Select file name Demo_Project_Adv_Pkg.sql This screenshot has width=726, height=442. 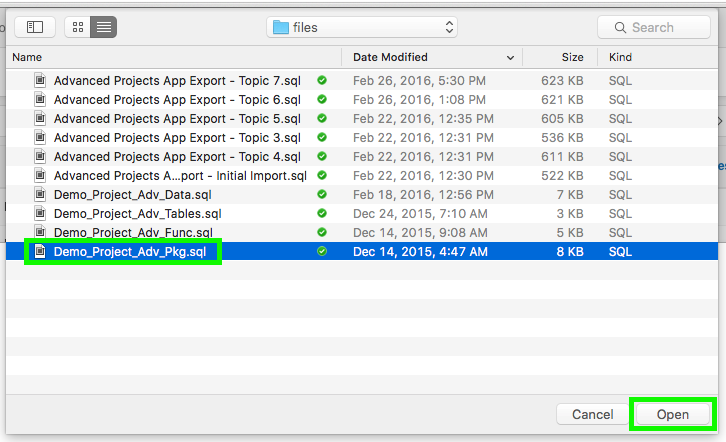click(x=130, y=251)
